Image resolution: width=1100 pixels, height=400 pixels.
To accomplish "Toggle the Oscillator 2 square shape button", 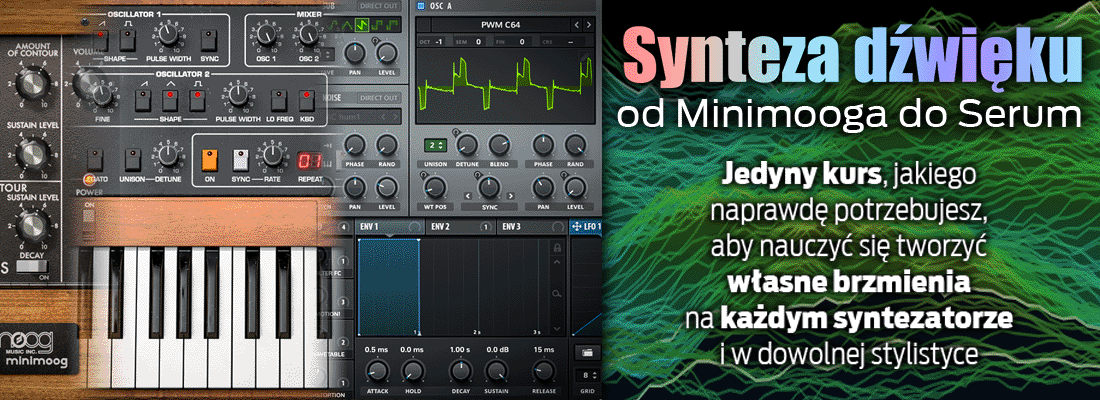I will click(x=196, y=102).
